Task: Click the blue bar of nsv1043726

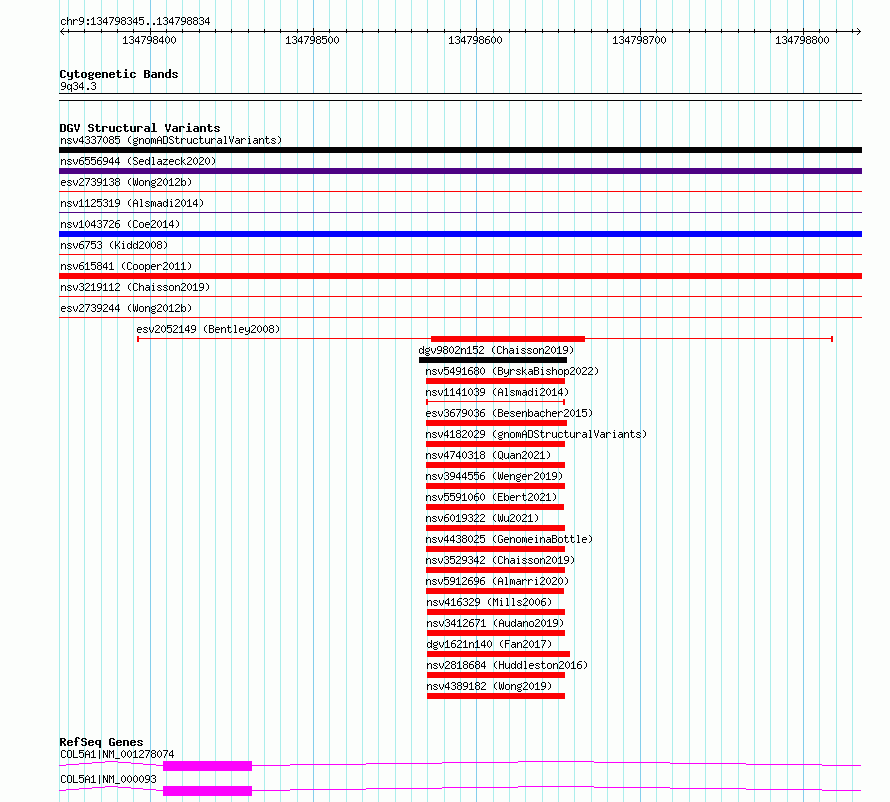Action: (460, 234)
